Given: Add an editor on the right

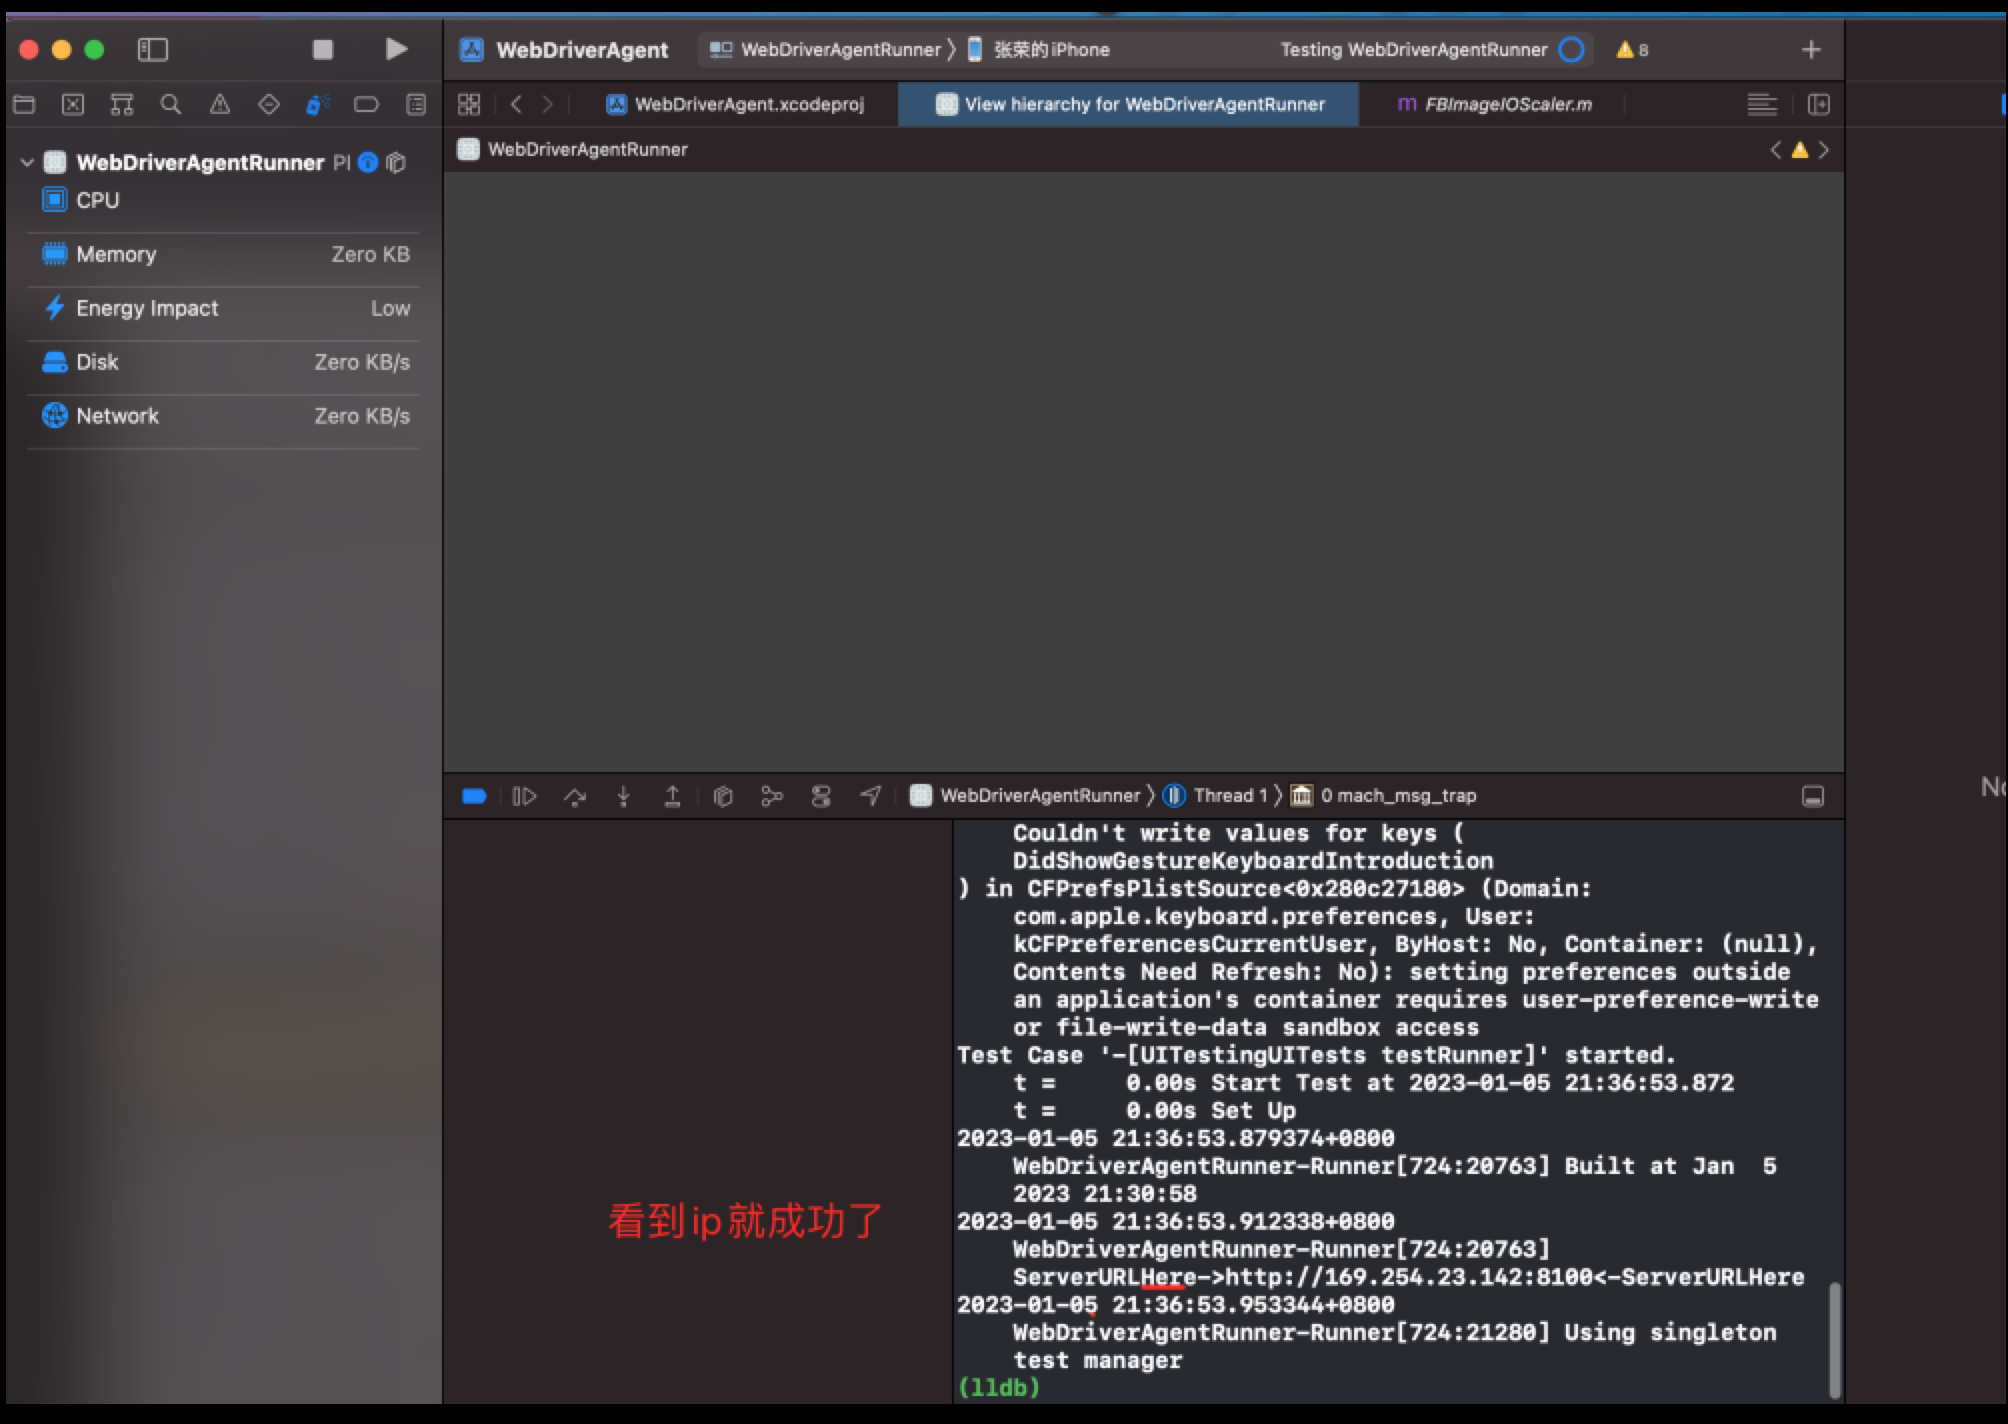Looking at the screenshot, I should 1819,104.
